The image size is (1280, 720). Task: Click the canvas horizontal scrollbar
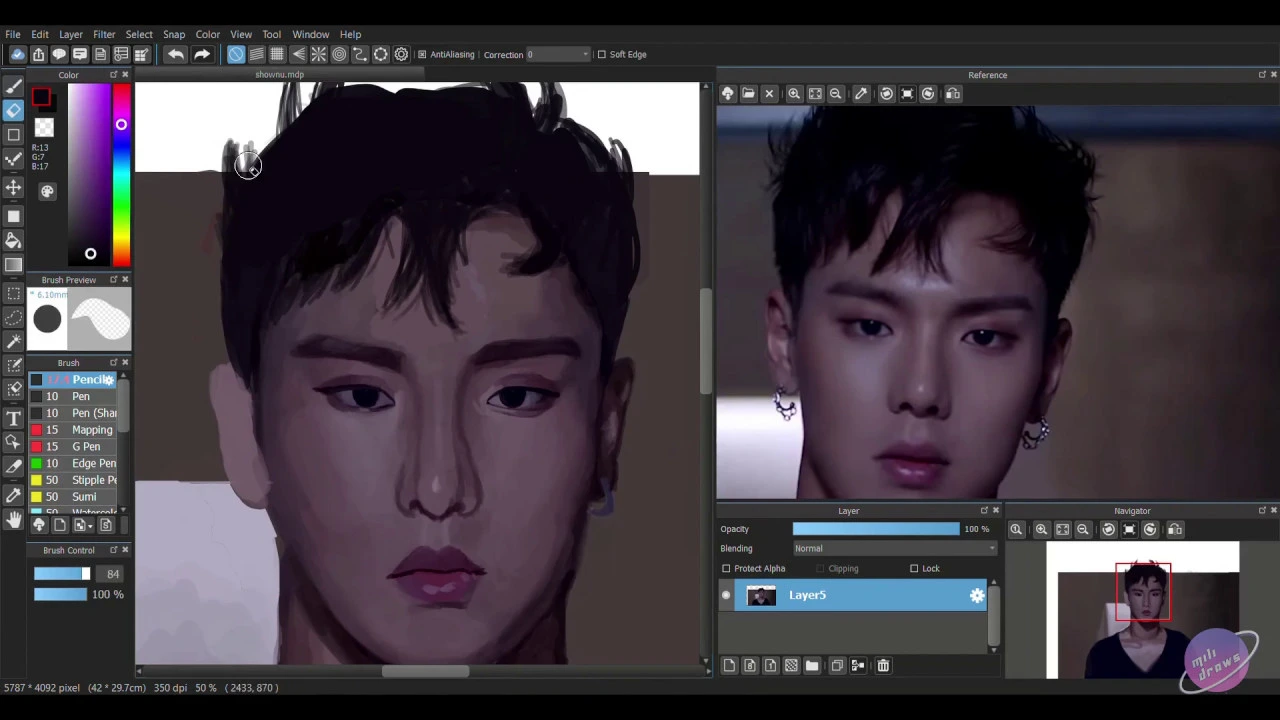(424, 671)
